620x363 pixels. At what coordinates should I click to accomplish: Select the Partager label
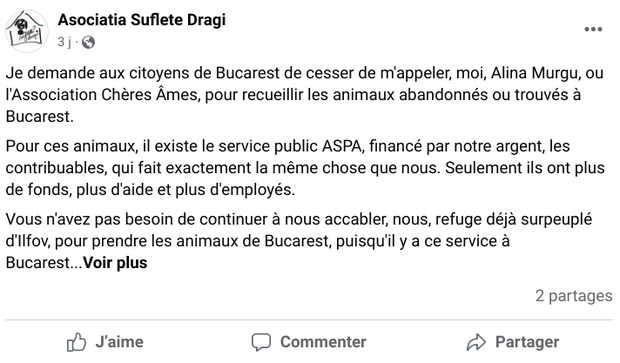(x=527, y=342)
